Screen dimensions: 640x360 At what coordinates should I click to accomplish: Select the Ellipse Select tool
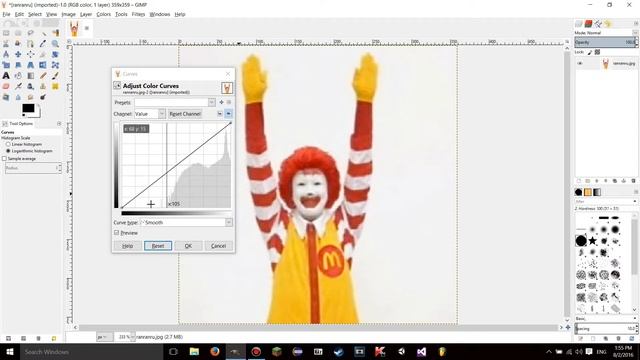(x=18, y=33)
